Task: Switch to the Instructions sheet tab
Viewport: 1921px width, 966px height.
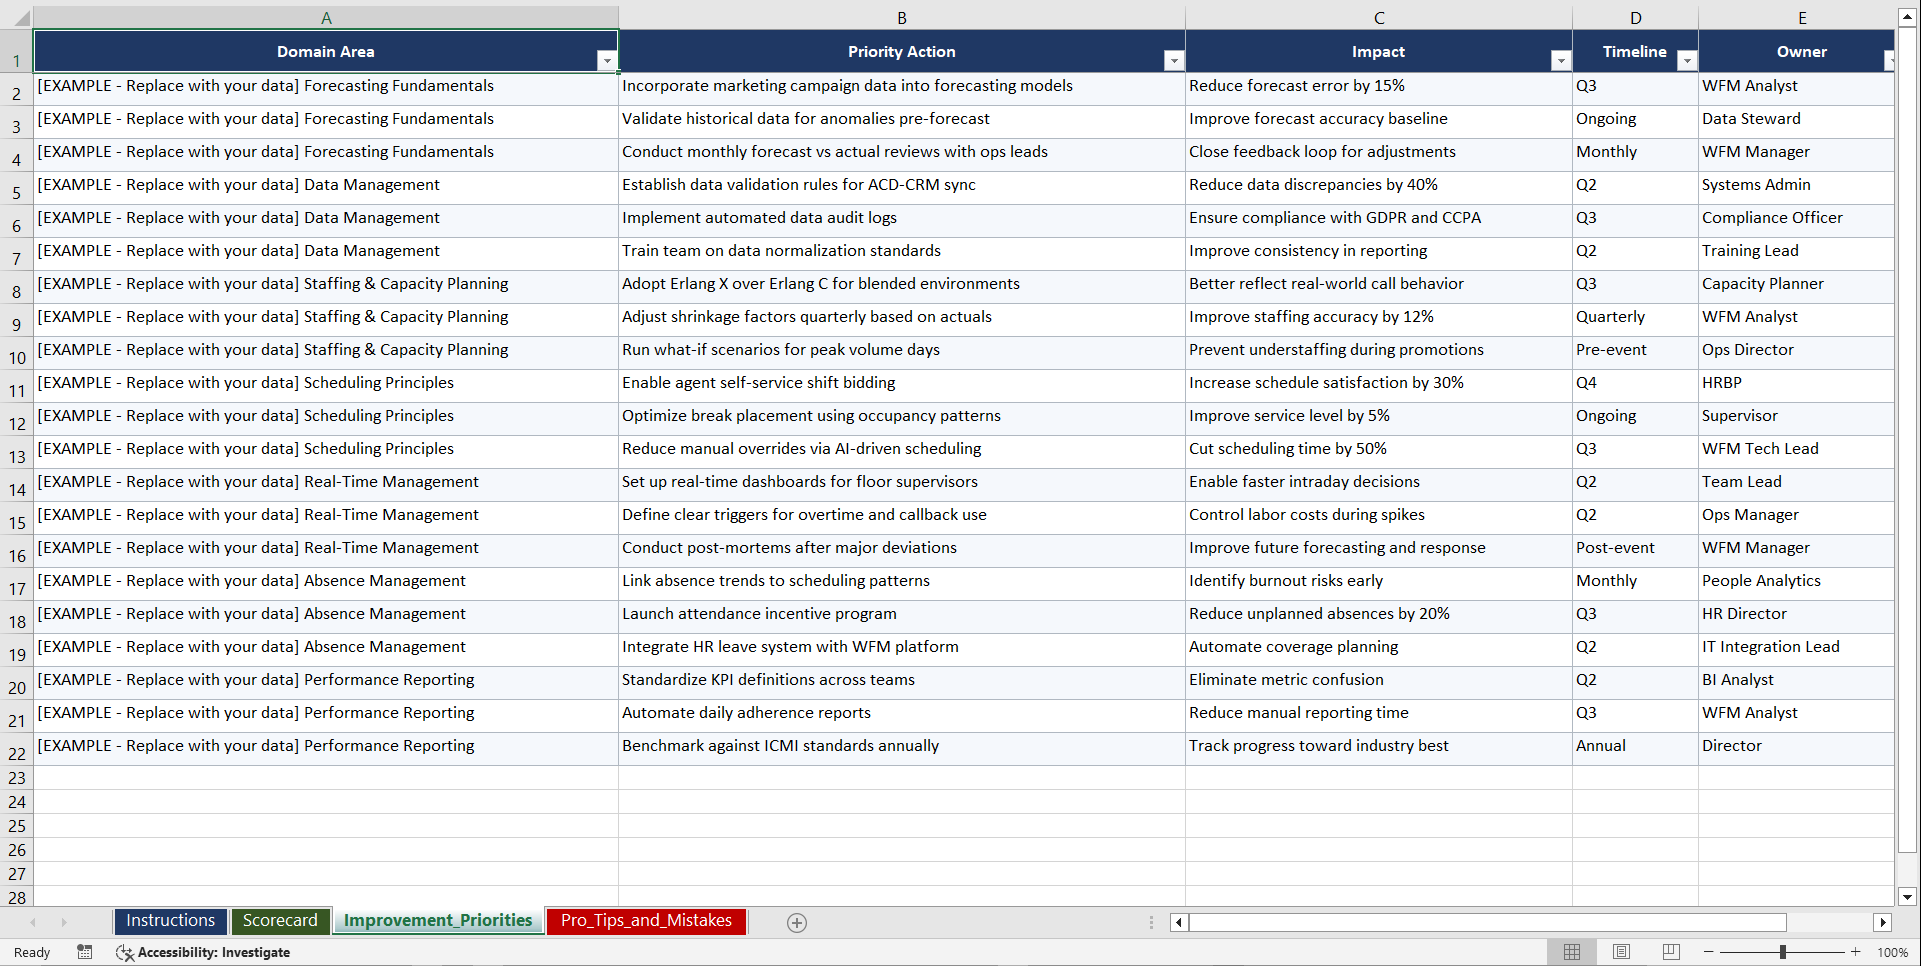Action: [x=170, y=921]
